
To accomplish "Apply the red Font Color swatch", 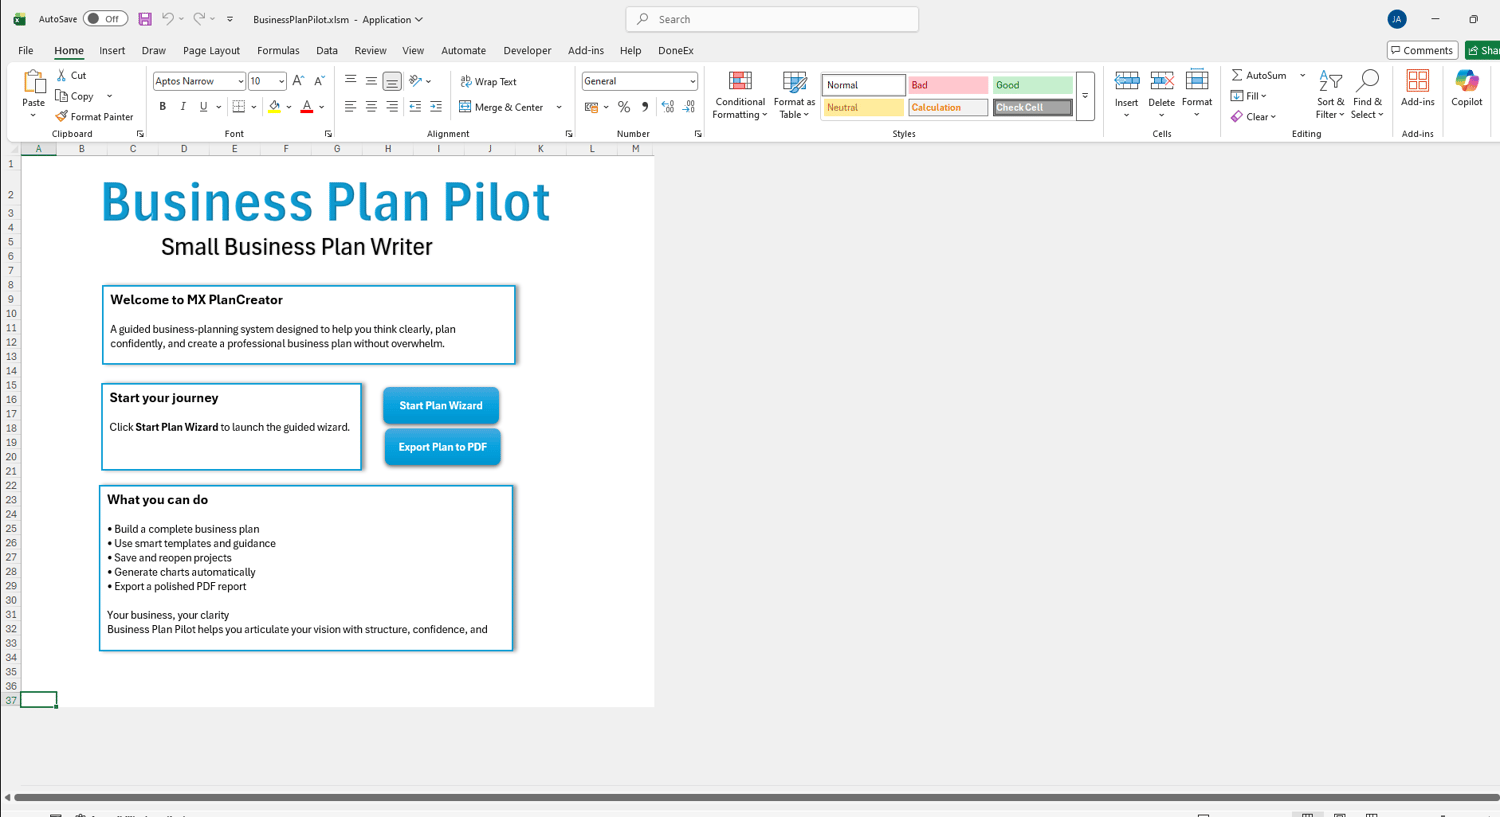I will pos(307,107).
